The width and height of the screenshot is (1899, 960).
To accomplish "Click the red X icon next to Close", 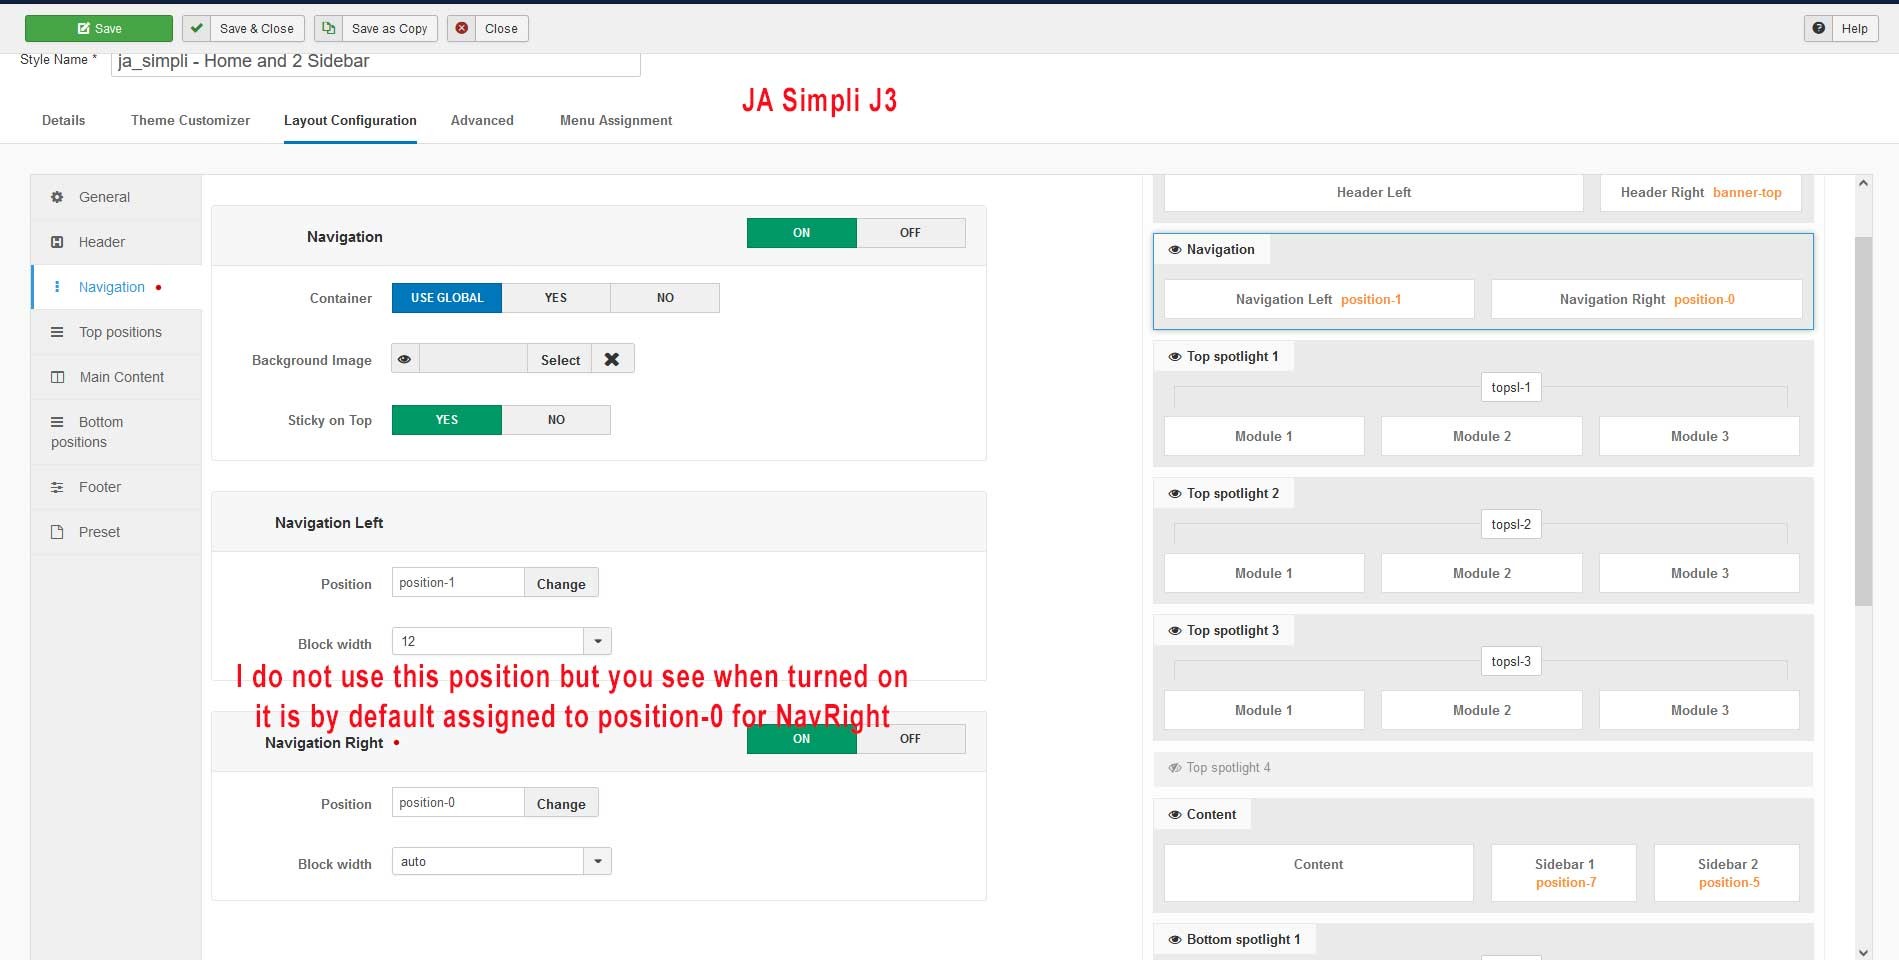I will tap(462, 29).
